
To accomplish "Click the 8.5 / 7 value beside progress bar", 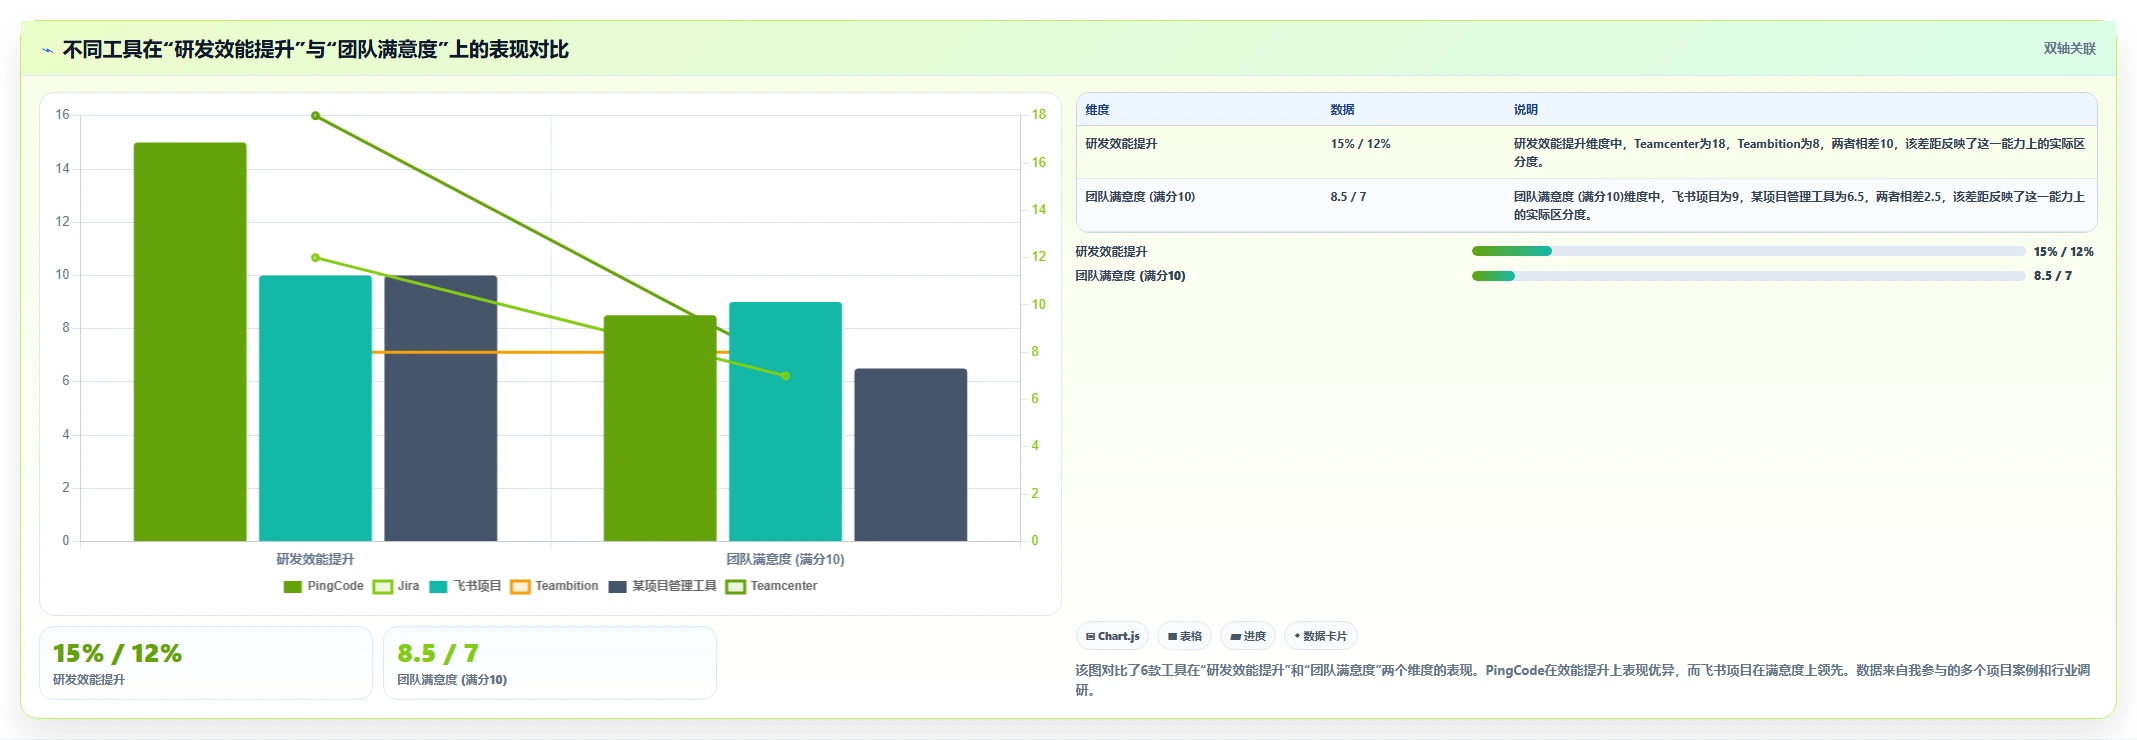I will (x=2053, y=276).
